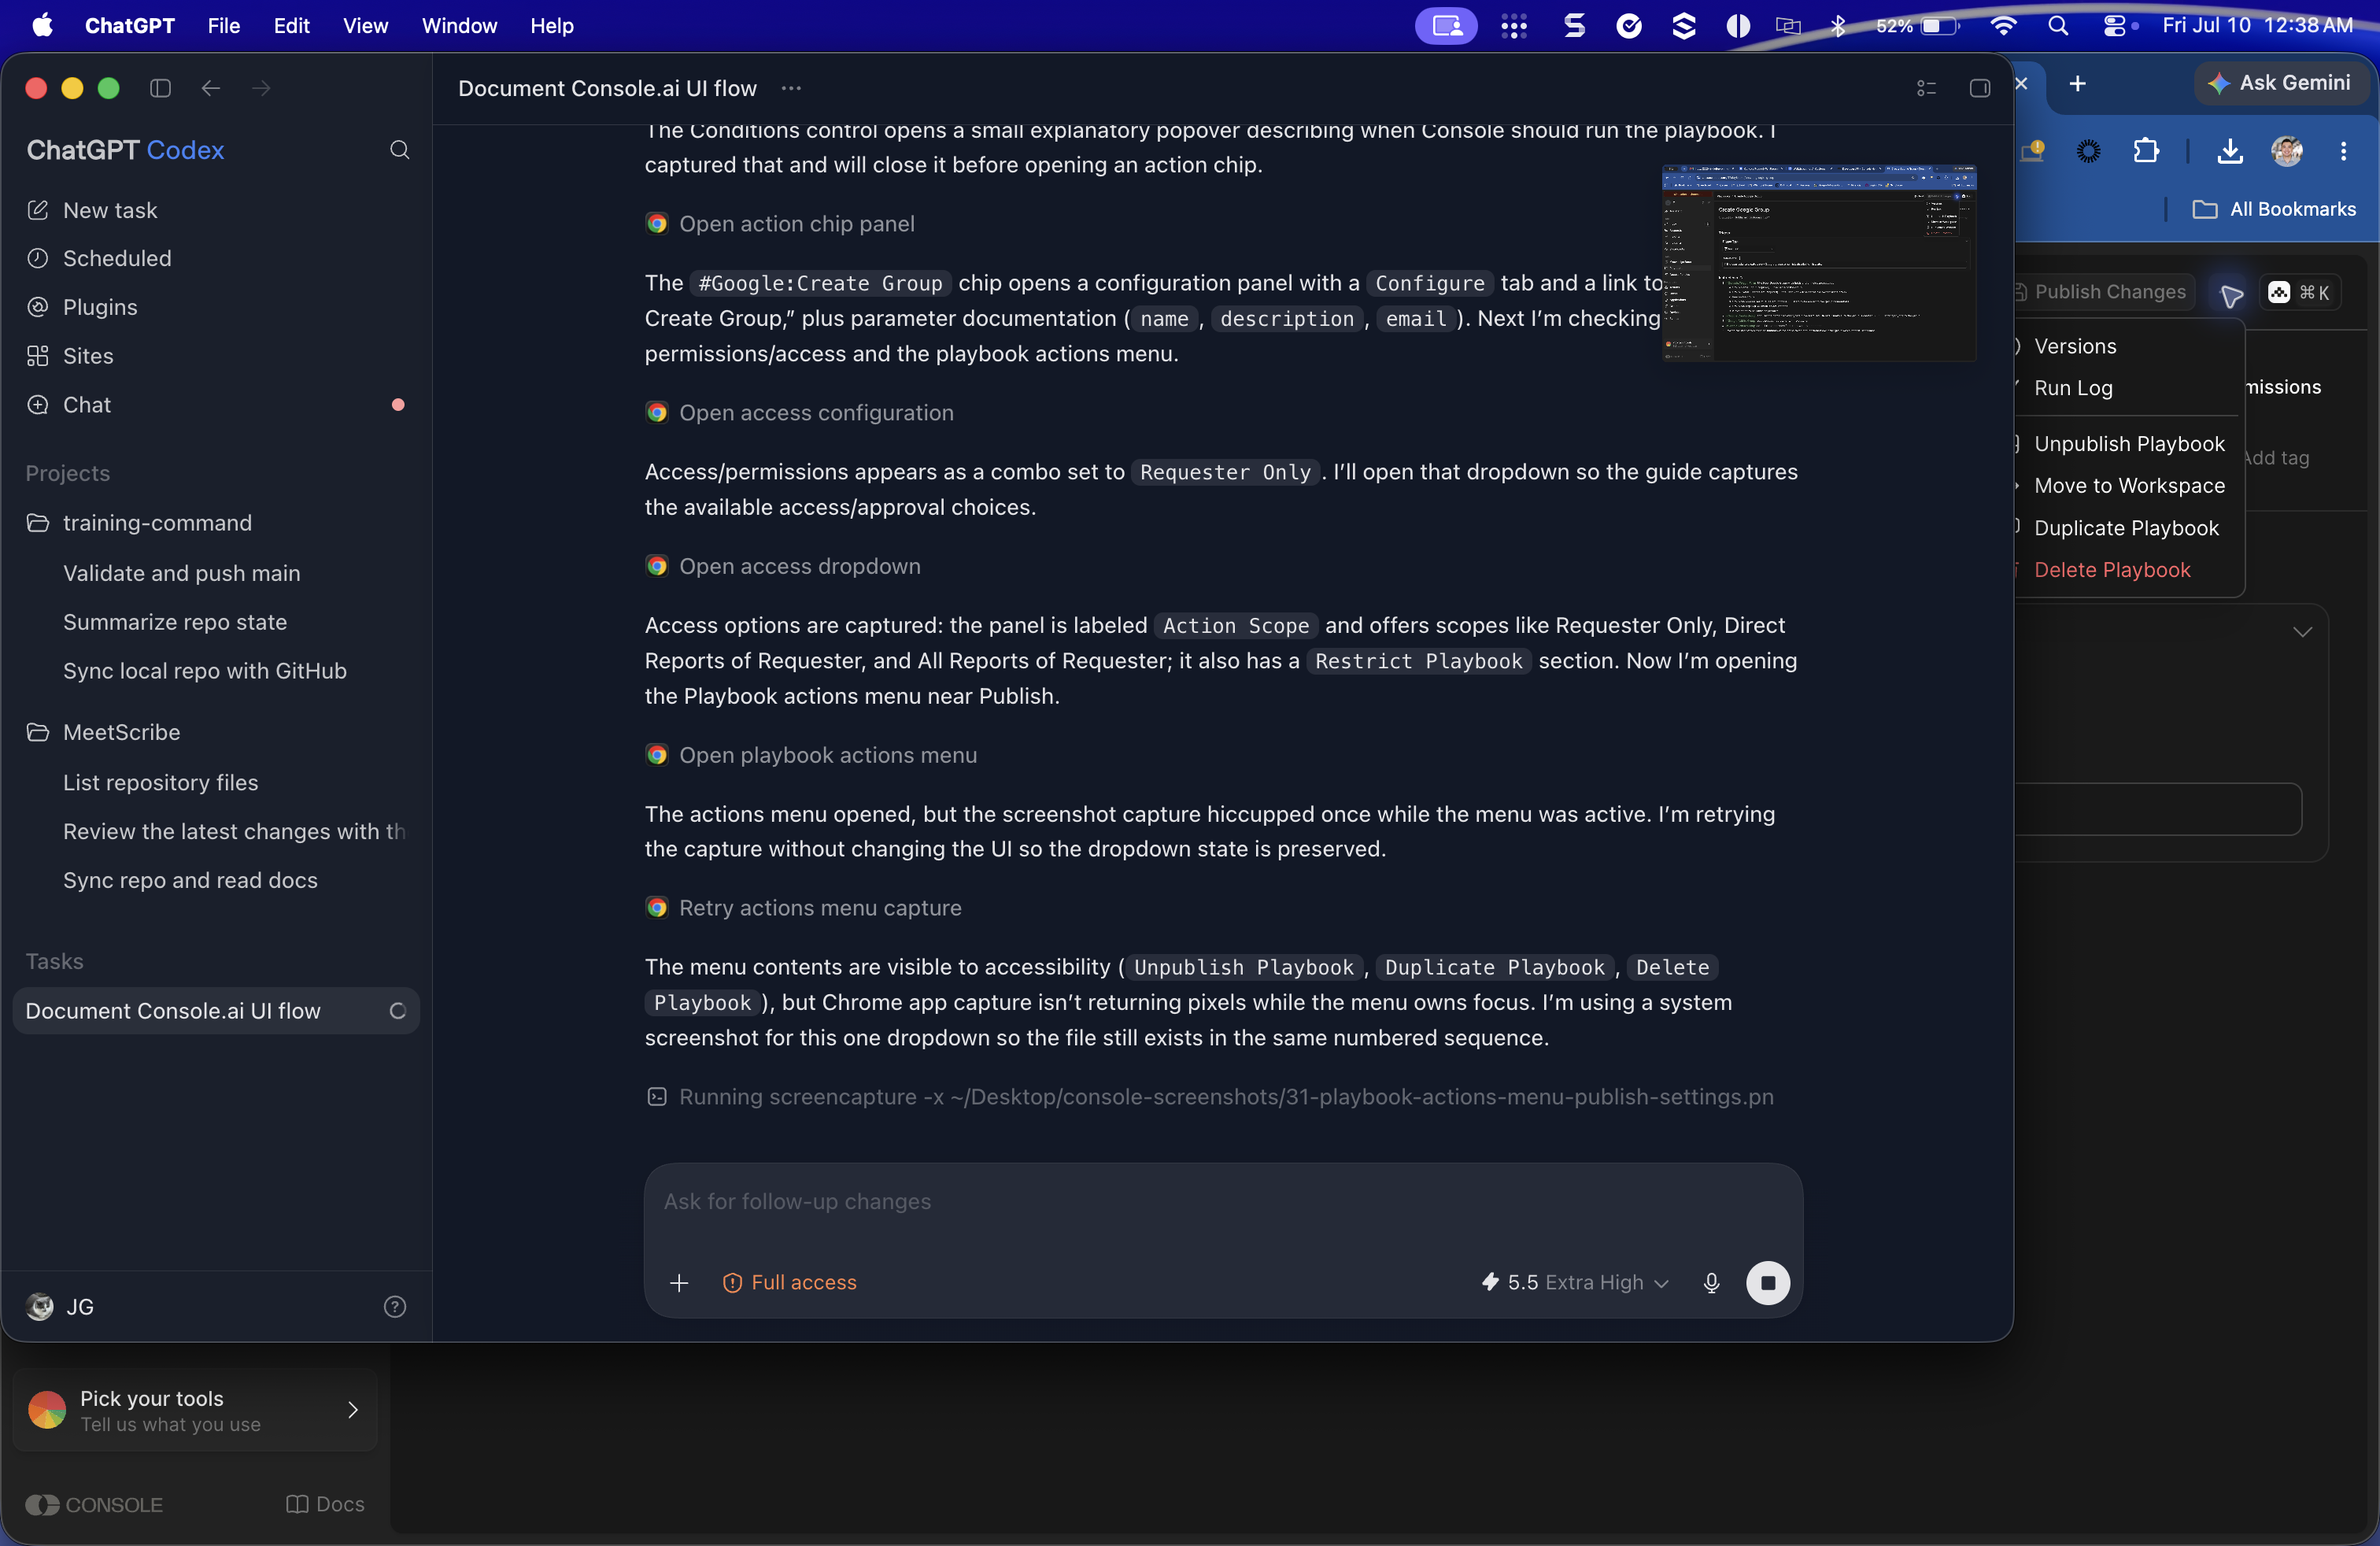Open Sync repo and read docs task
Screen dimensions: 2380x1546
click(190, 880)
